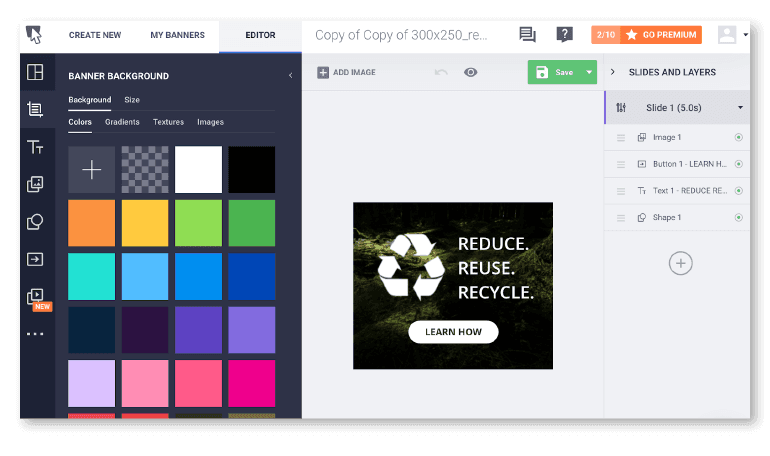Image resolution: width=770 pixels, height=456 pixels.
Task: Open the chat messages icon
Action: (528, 35)
